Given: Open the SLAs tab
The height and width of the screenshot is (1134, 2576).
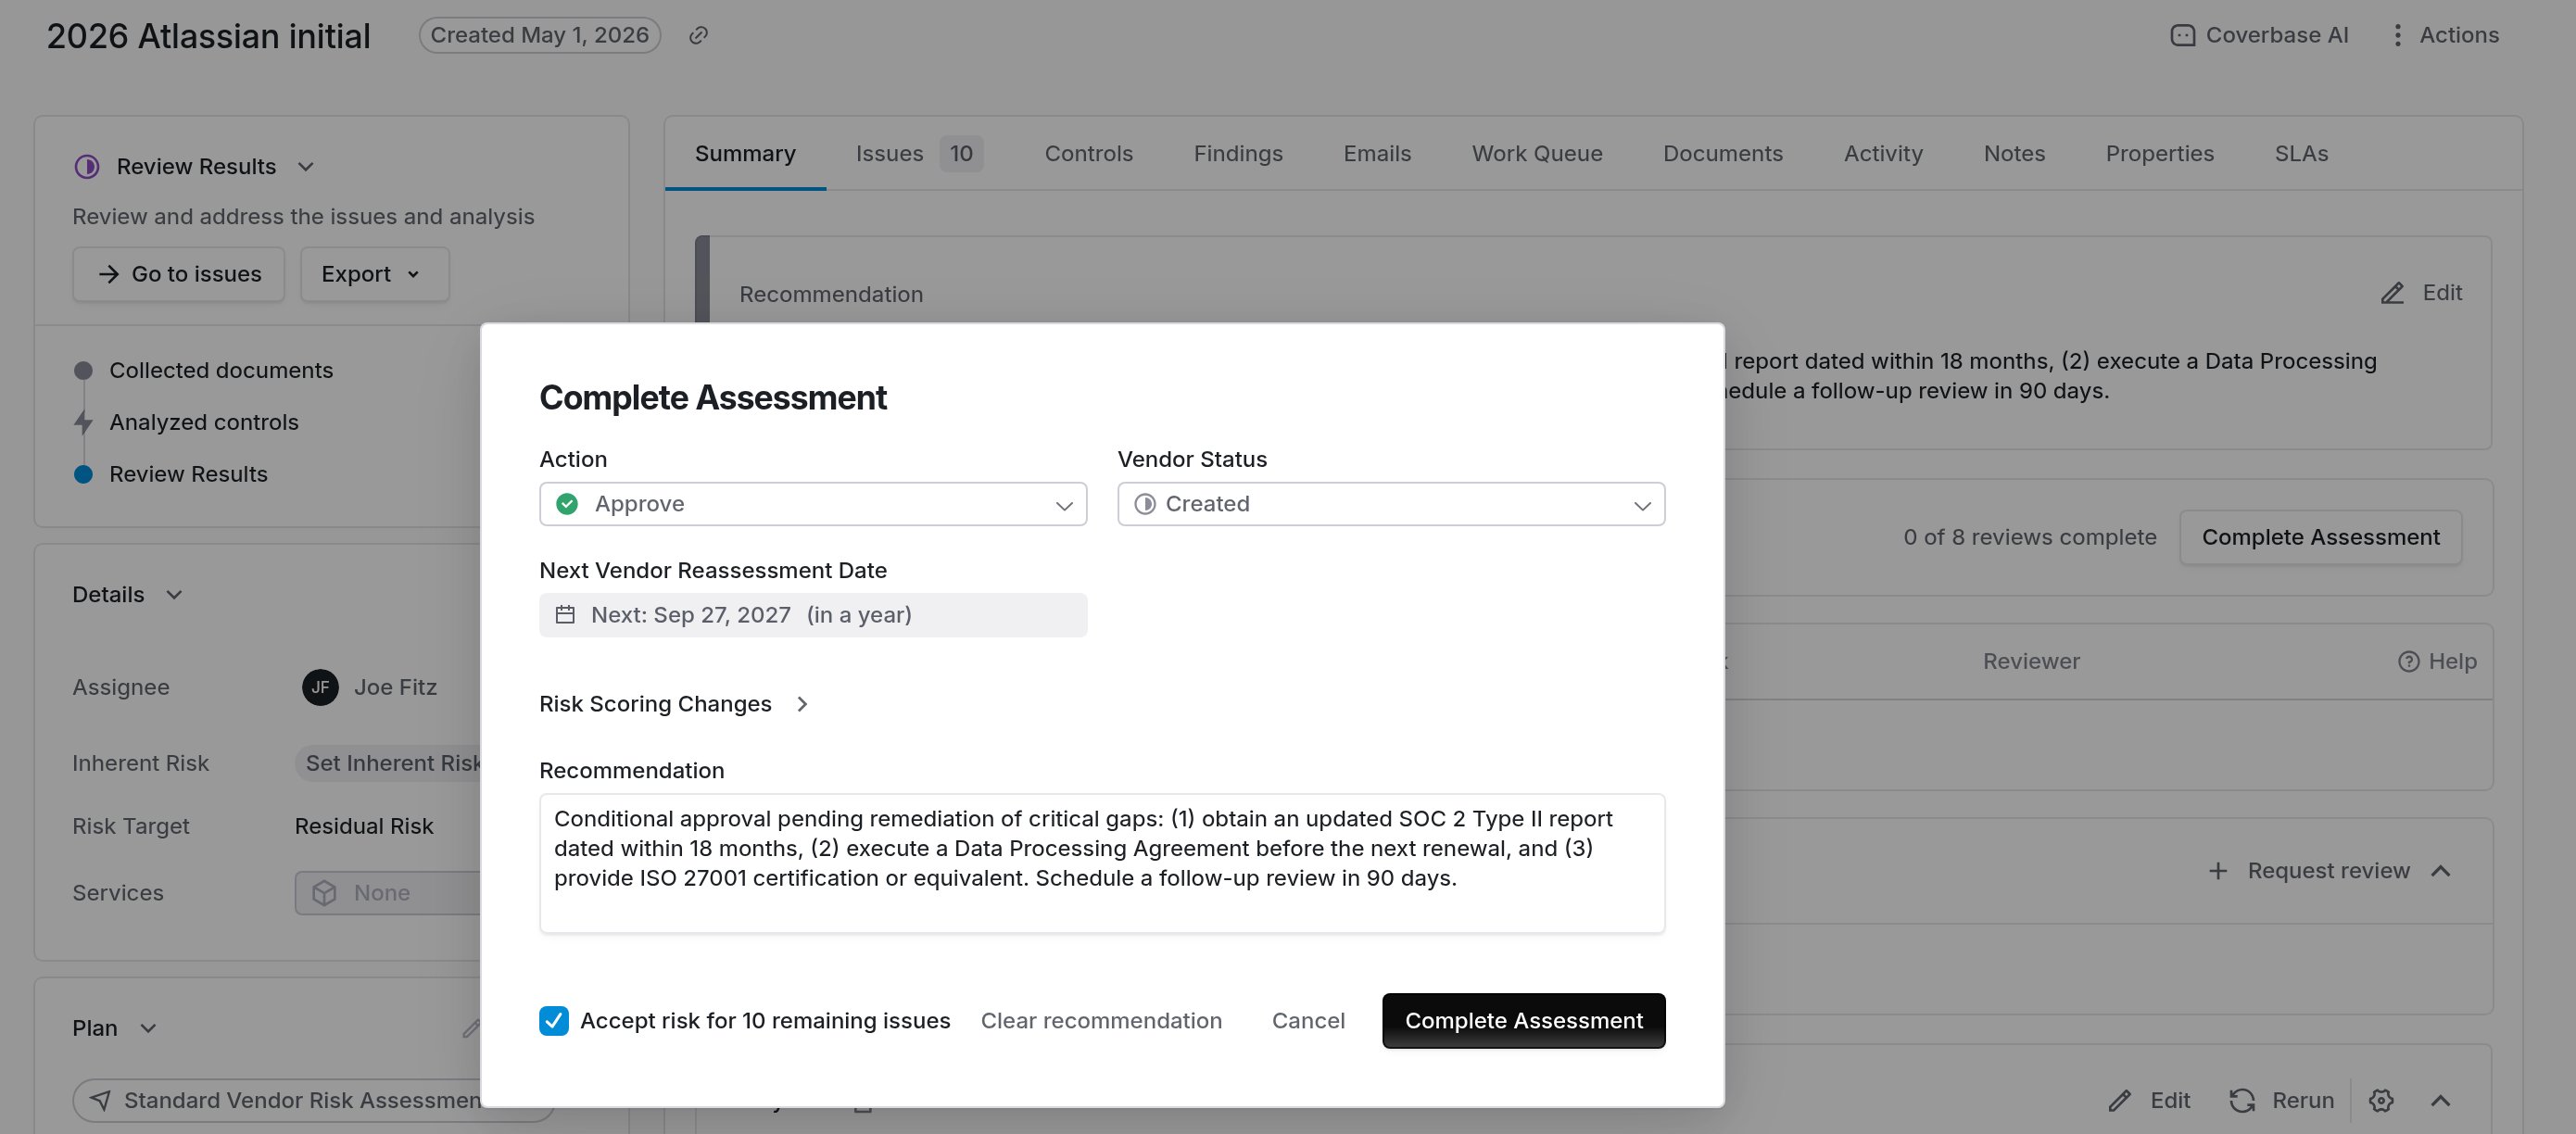Looking at the screenshot, I should pyautogui.click(x=2300, y=154).
